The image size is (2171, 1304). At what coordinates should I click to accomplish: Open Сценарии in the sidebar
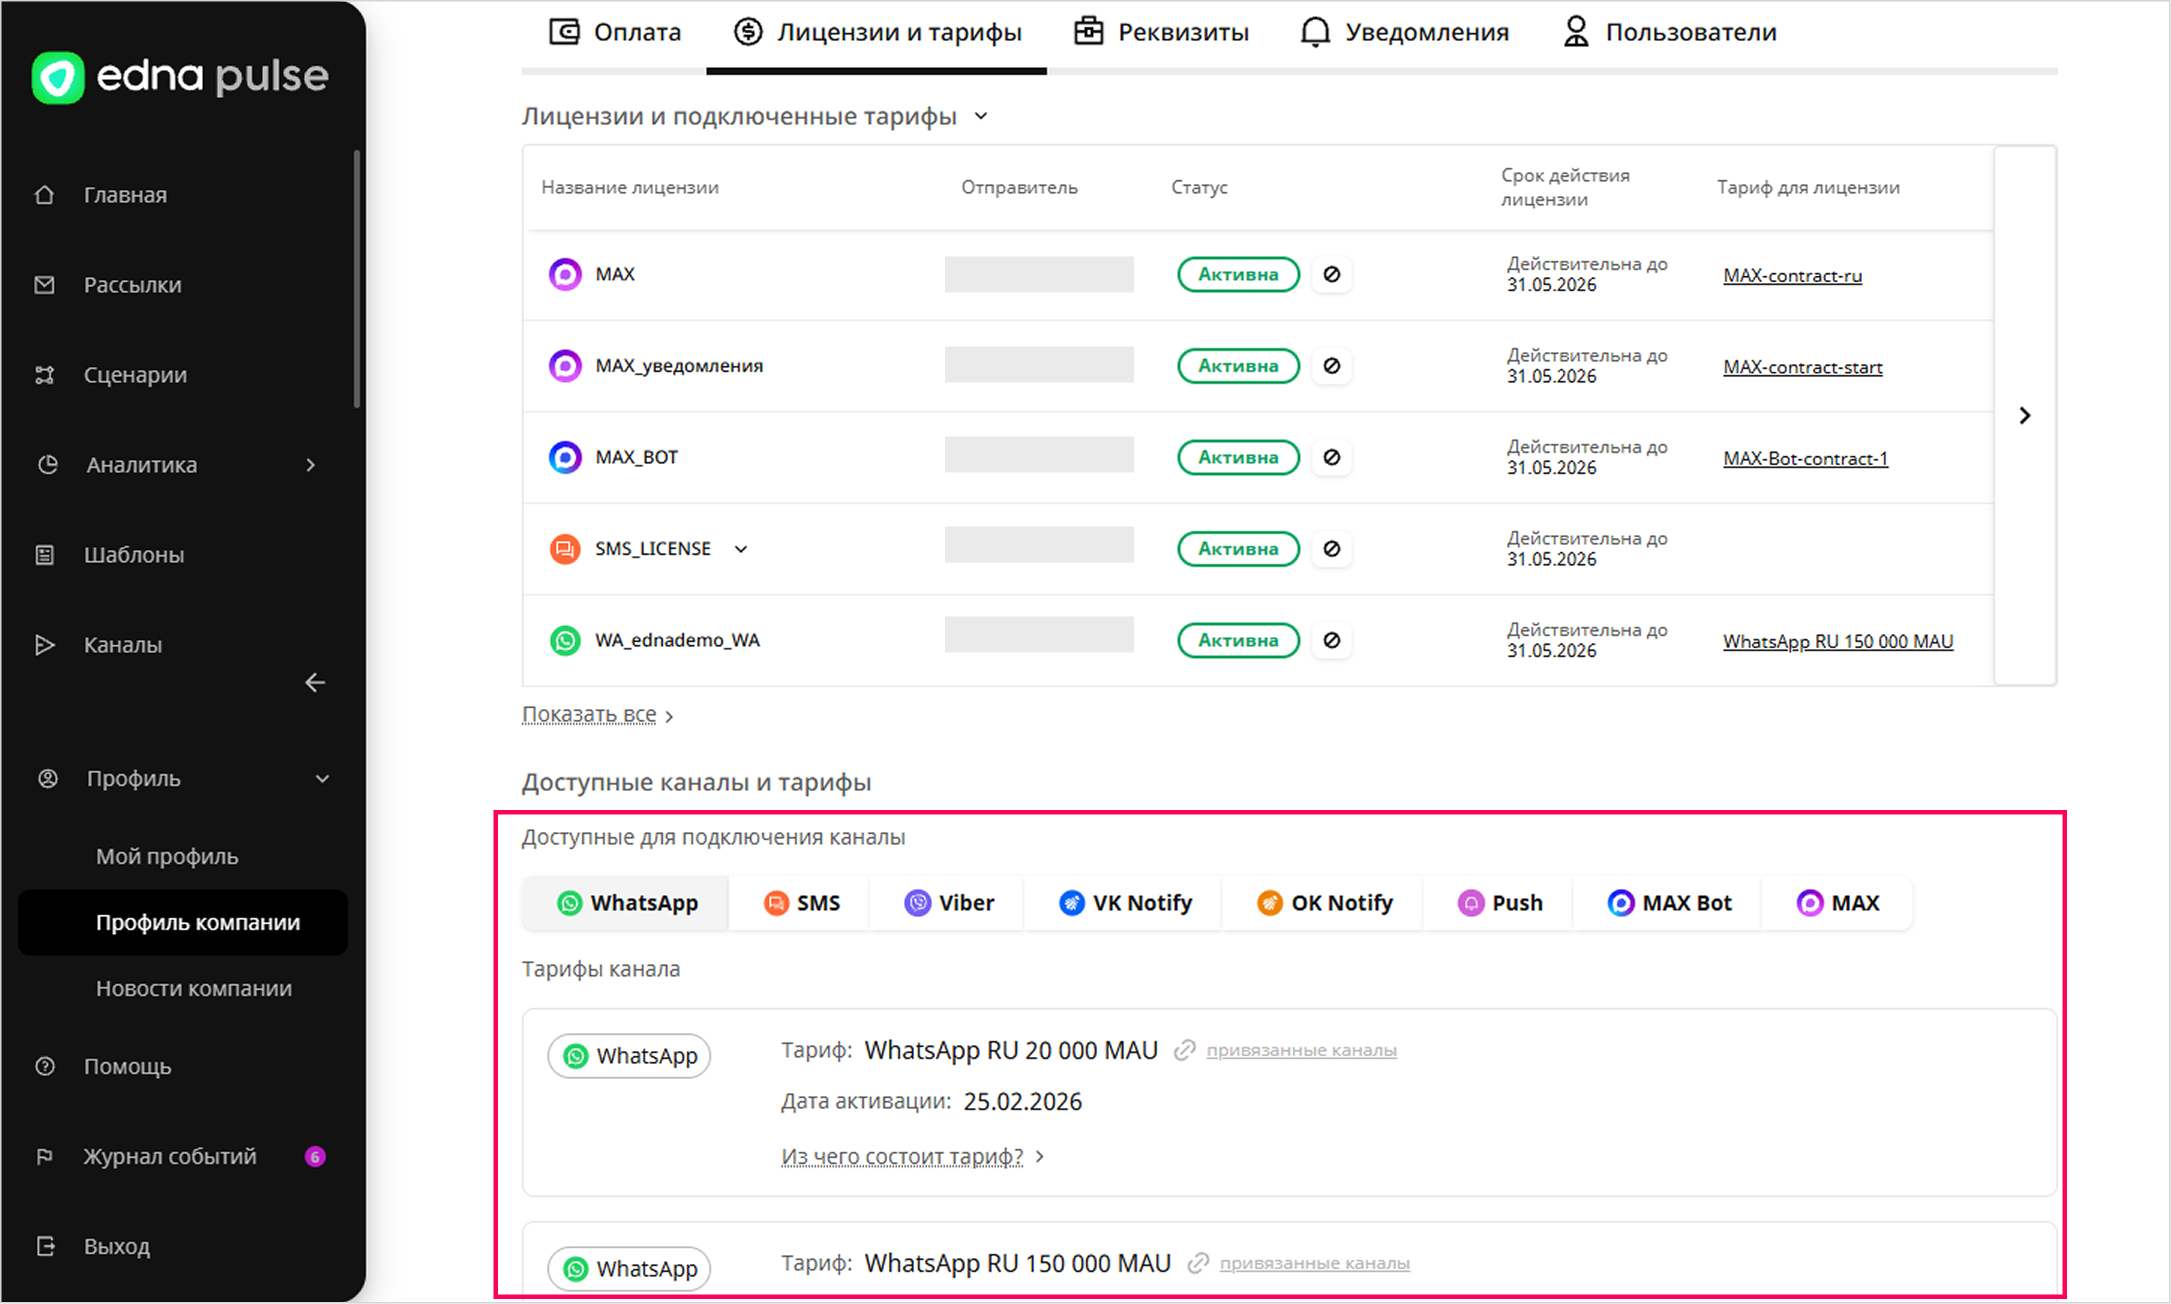[x=135, y=375]
